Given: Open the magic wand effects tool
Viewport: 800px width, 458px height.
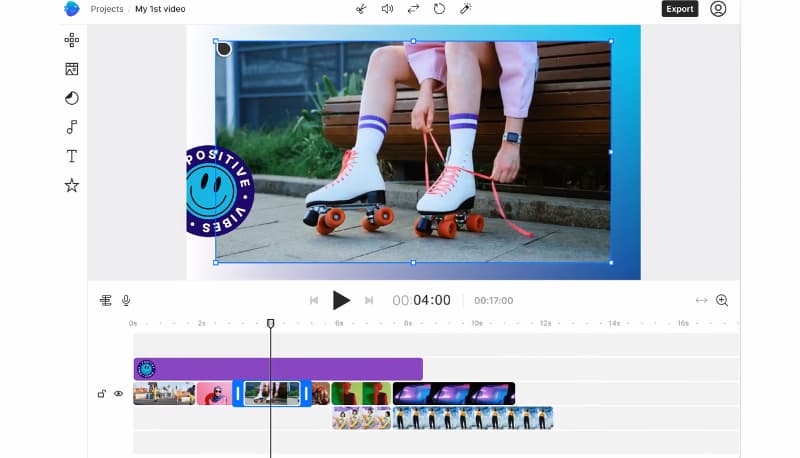Looking at the screenshot, I should (x=465, y=9).
